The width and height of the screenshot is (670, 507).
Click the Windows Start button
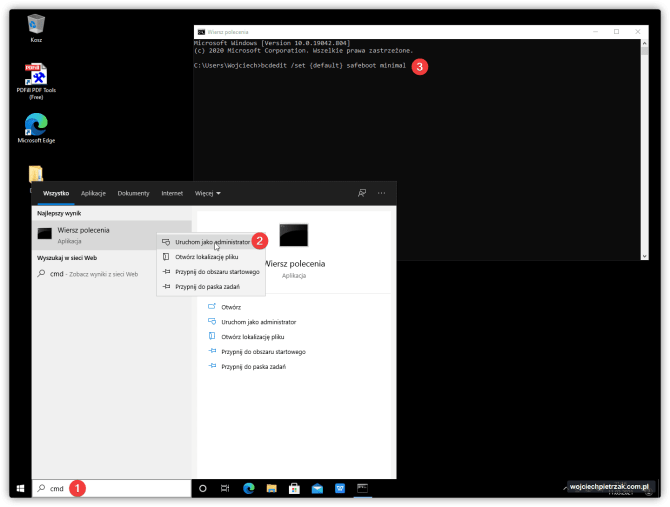[x=19, y=488]
